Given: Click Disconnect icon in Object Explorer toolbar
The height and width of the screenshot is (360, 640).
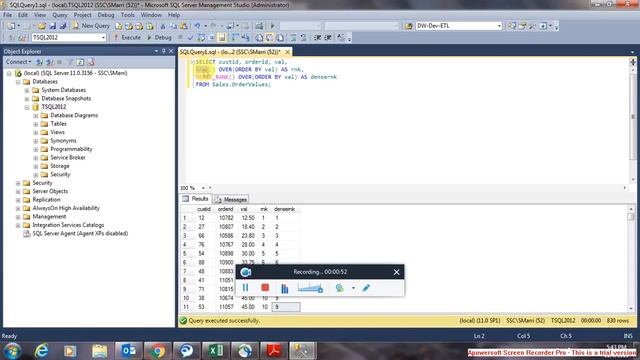Looking at the screenshot, I should [x=49, y=62].
